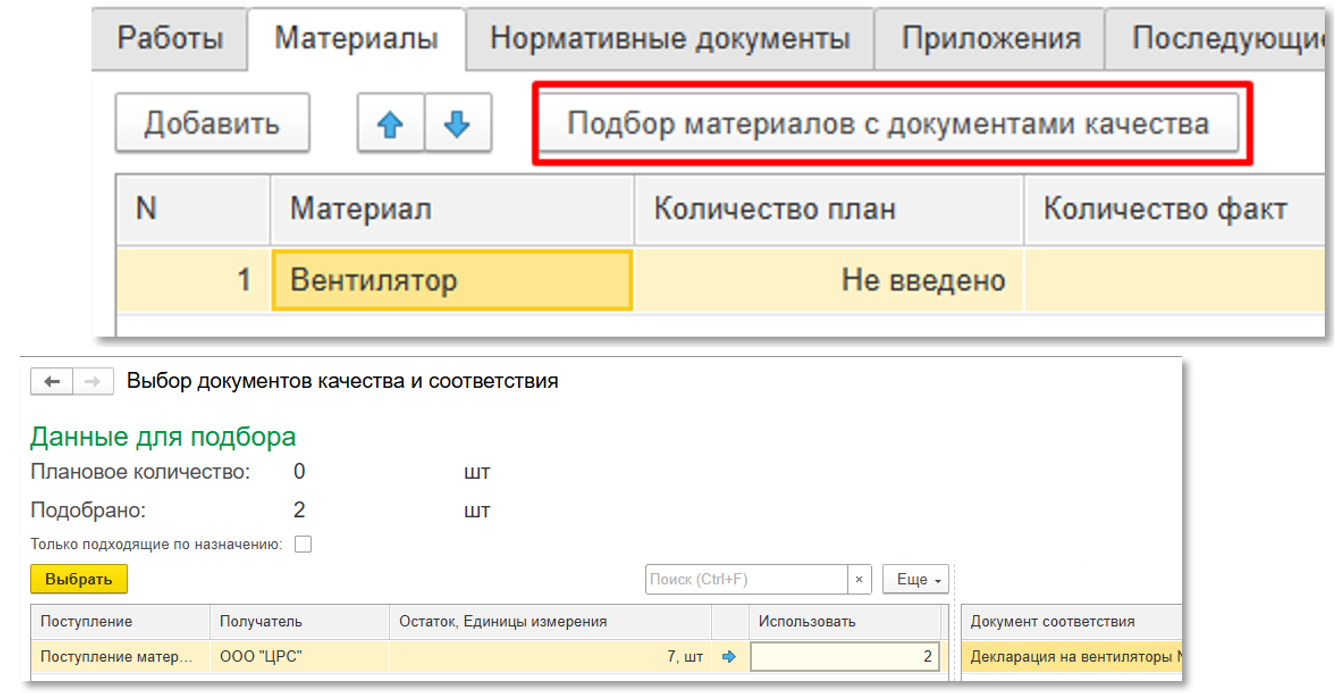Select the Вентилятор material cell
The image size is (1335, 693).
click(x=451, y=280)
